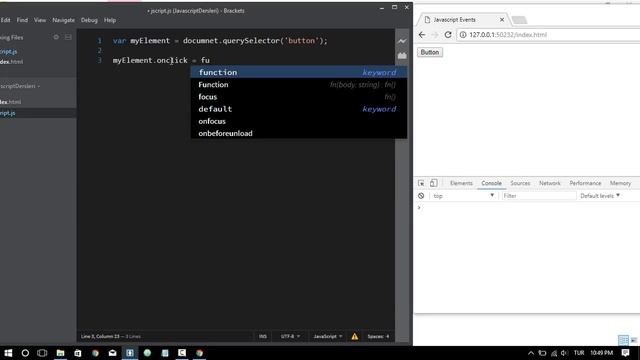Expand the project folder dropdown in sidebar
Screen dimensions: 640x360
tap(20, 86)
